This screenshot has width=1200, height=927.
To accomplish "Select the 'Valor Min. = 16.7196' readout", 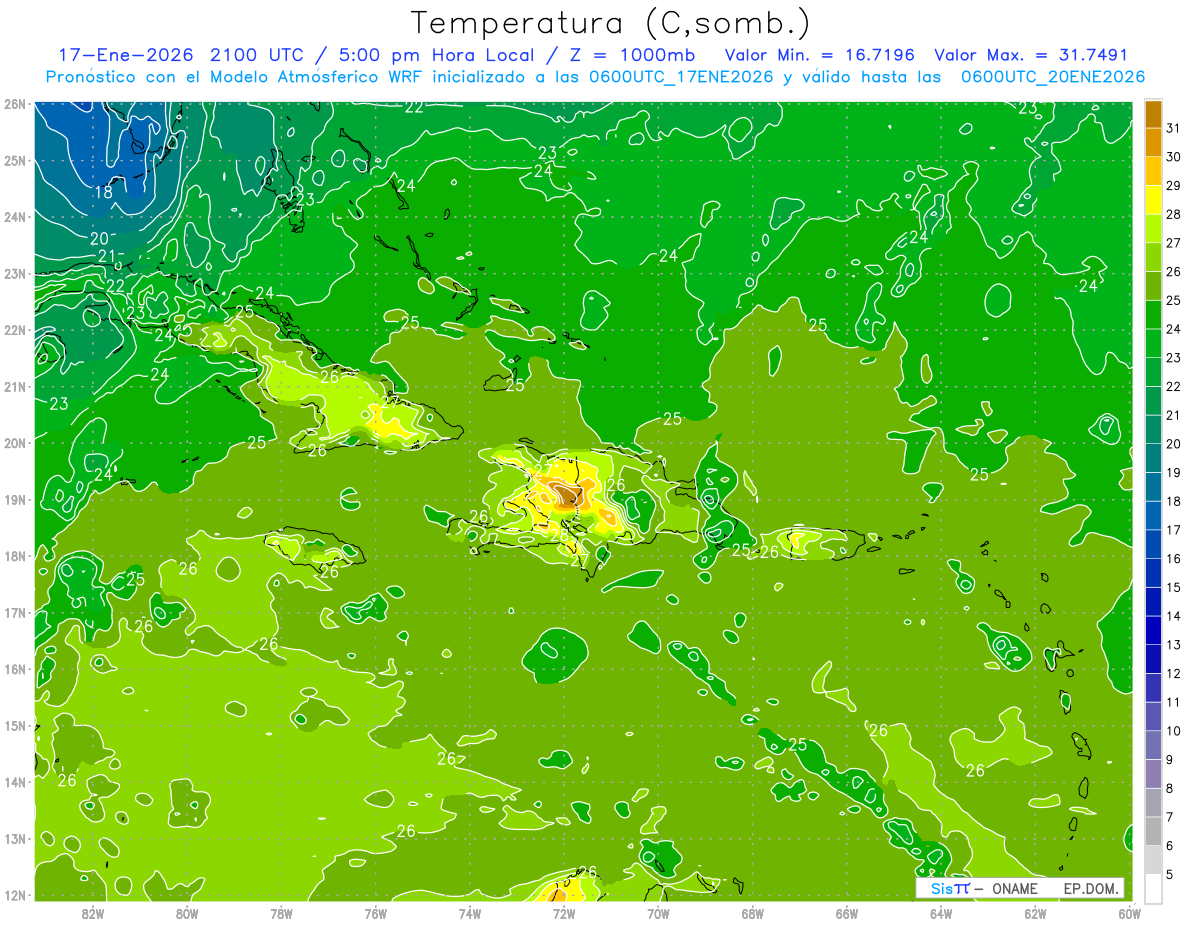I will click(819, 55).
